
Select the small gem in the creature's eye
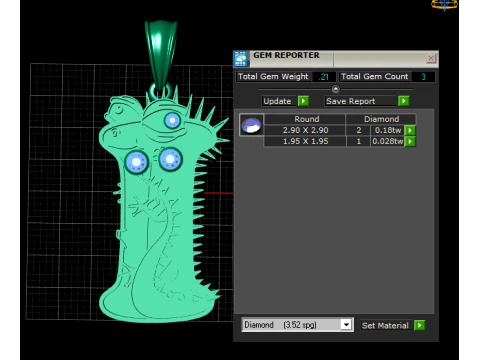pos(172,120)
